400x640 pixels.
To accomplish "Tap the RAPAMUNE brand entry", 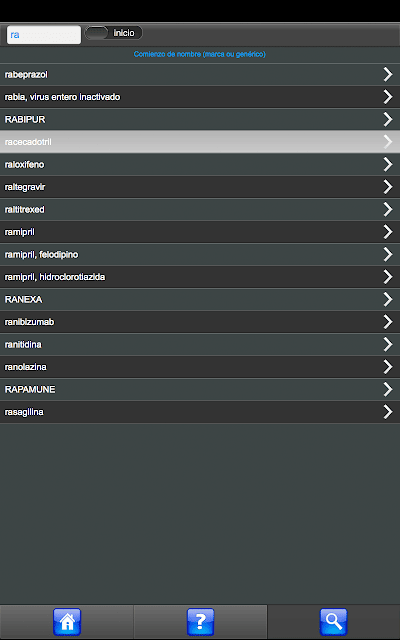I will pyautogui.click(x=200, y=389).
